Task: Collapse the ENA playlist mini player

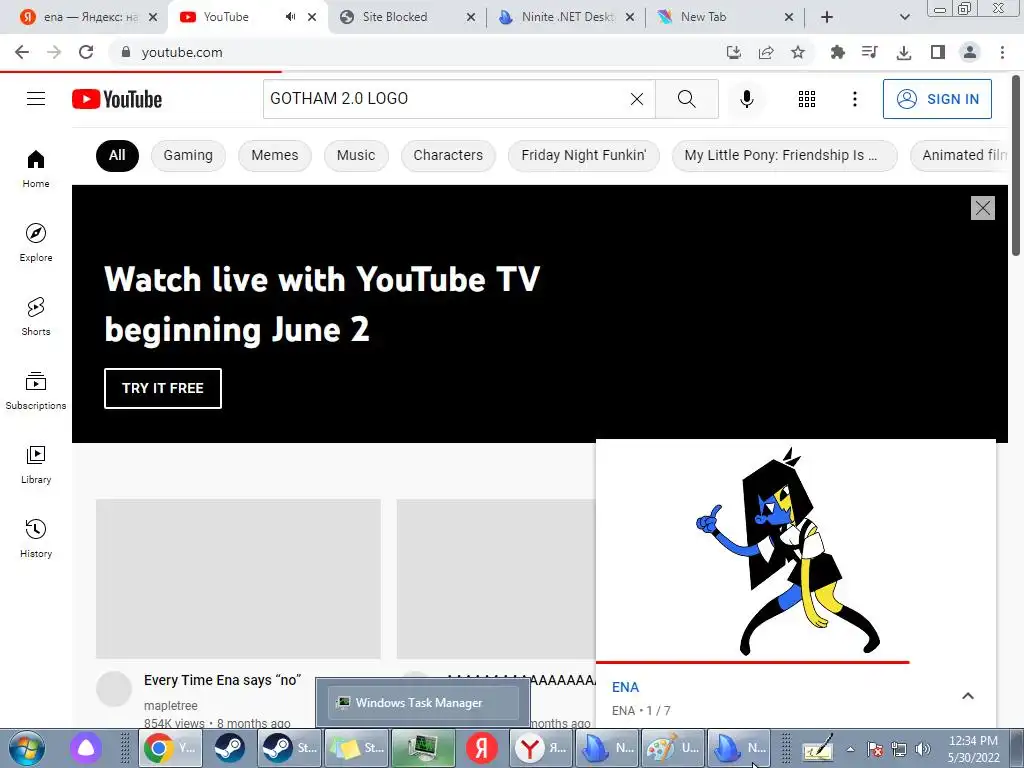Action: [968, 696]
